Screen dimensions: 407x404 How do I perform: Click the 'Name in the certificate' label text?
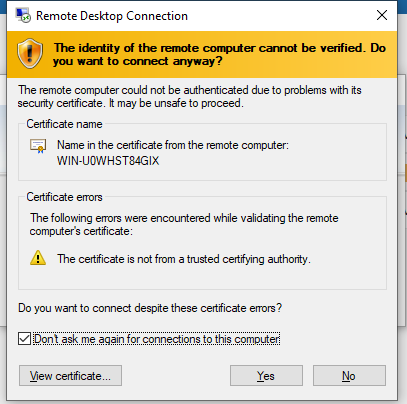(173, 145)
